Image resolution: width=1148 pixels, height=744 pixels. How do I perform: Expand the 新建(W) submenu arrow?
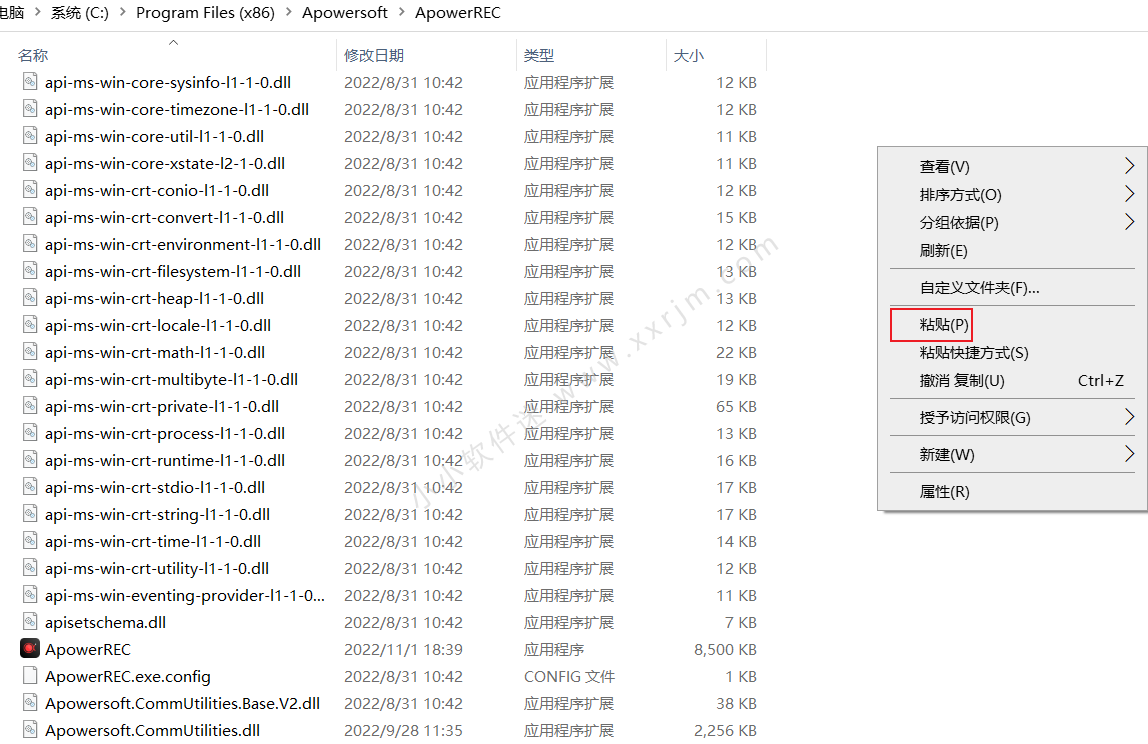(x=1129, y=454)
